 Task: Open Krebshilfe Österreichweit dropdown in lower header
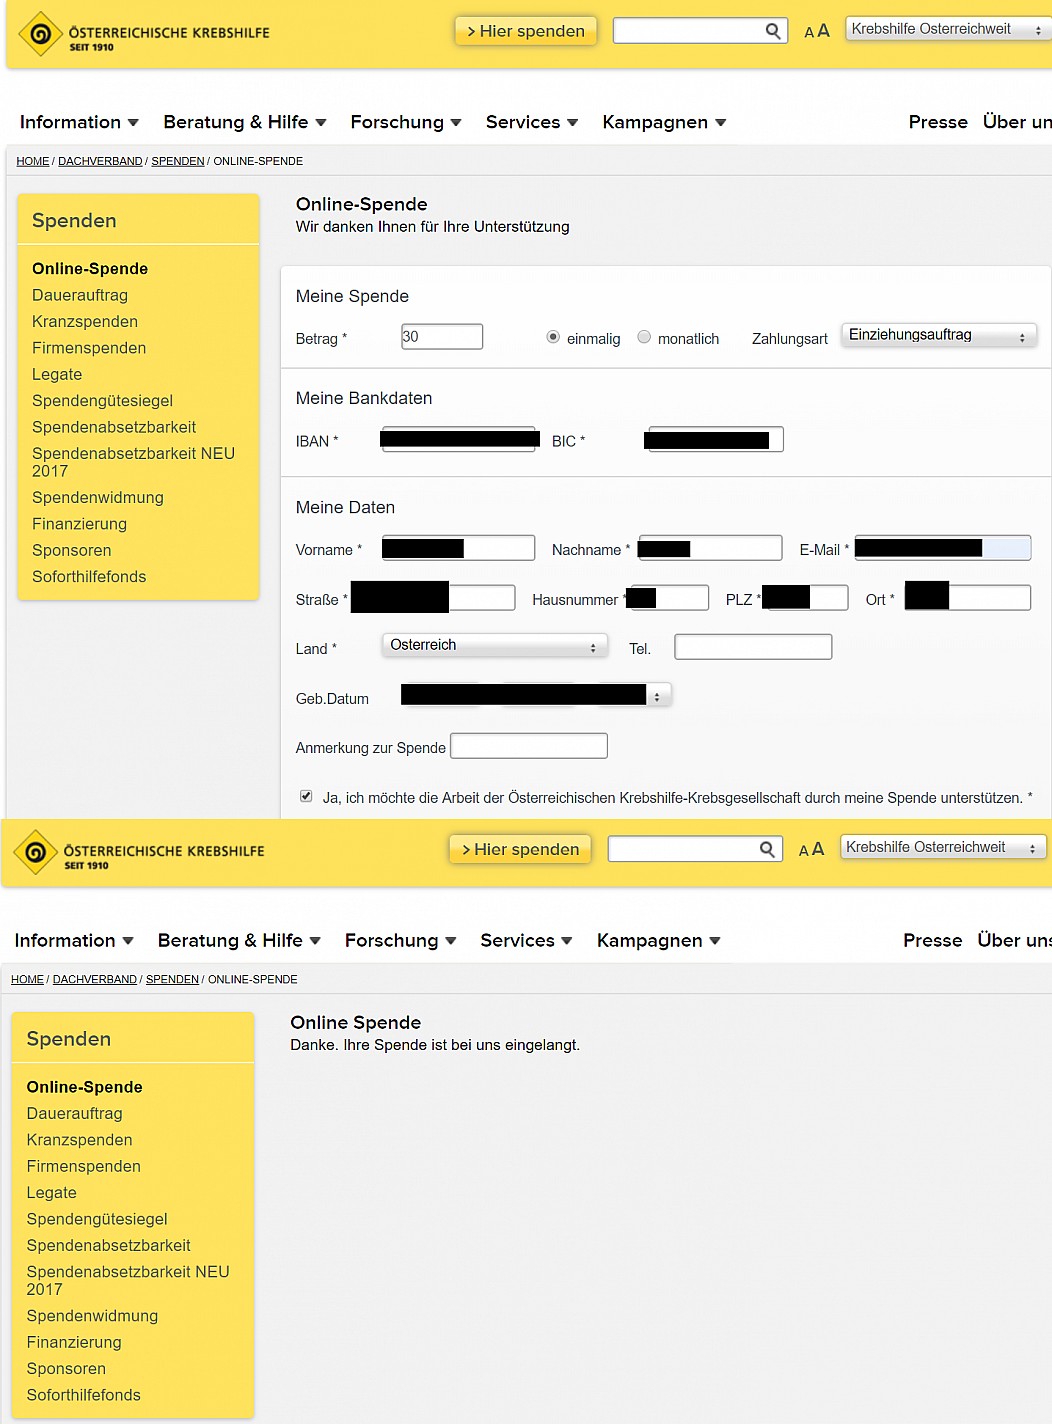tap(943, 847)
